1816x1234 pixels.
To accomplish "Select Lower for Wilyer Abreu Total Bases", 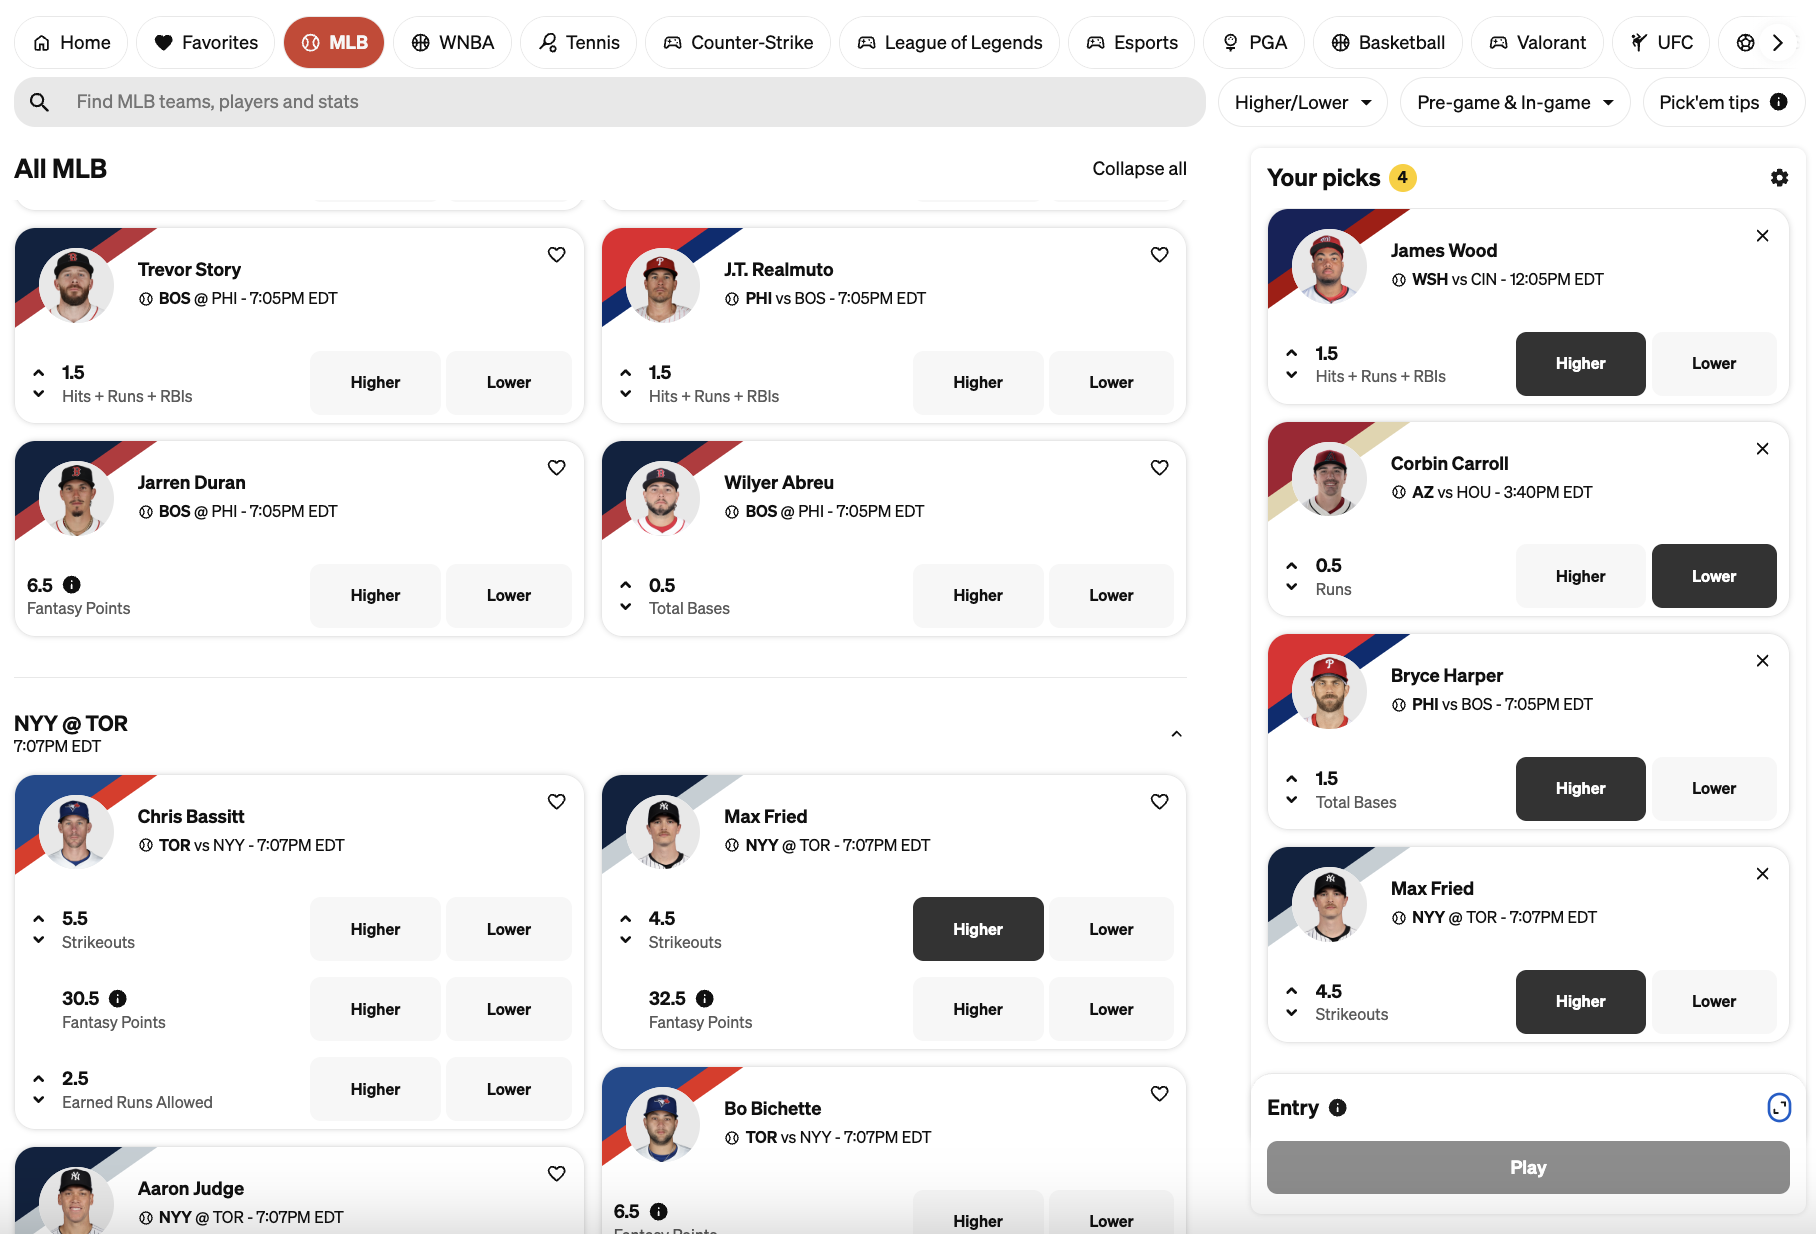I will 1111,596.
